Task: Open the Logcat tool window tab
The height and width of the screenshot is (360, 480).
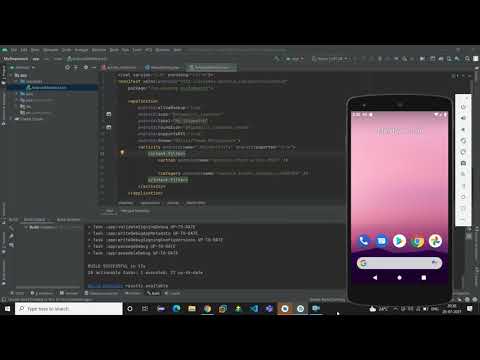Action: [x=172, y=293]
